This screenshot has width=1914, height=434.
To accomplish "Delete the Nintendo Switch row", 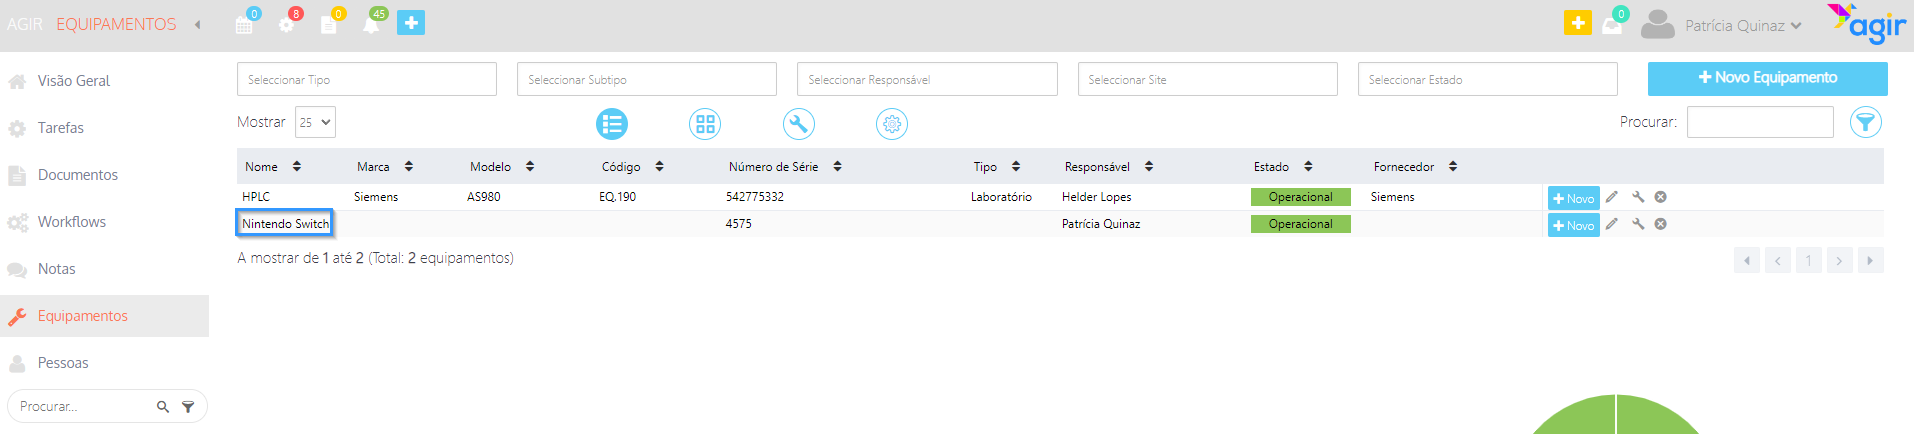I will point(1661,224).
